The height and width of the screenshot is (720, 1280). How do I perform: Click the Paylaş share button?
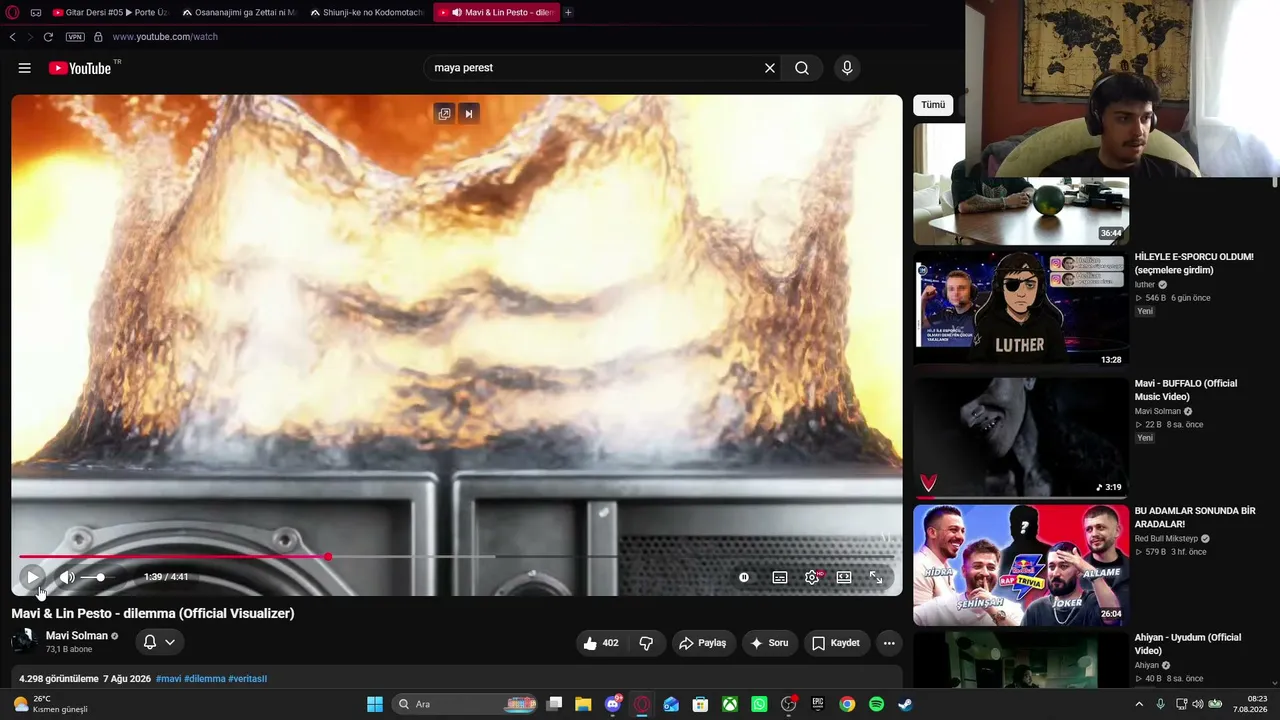click(703, 643)
